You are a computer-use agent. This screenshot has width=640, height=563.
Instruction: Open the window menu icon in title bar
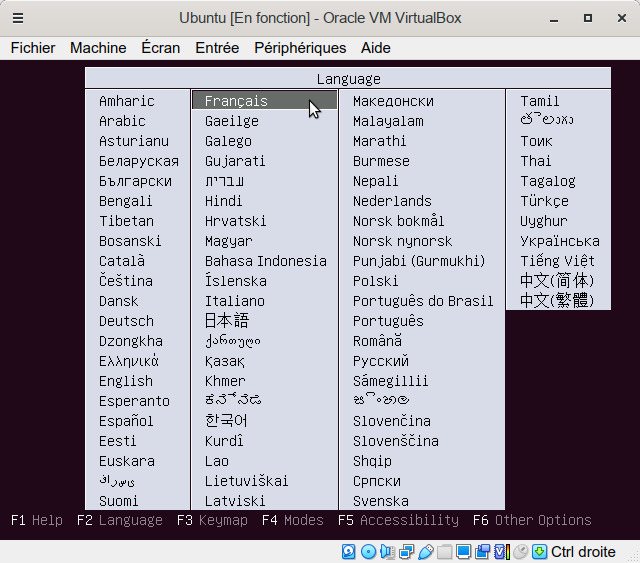click(x=18, y=18)
